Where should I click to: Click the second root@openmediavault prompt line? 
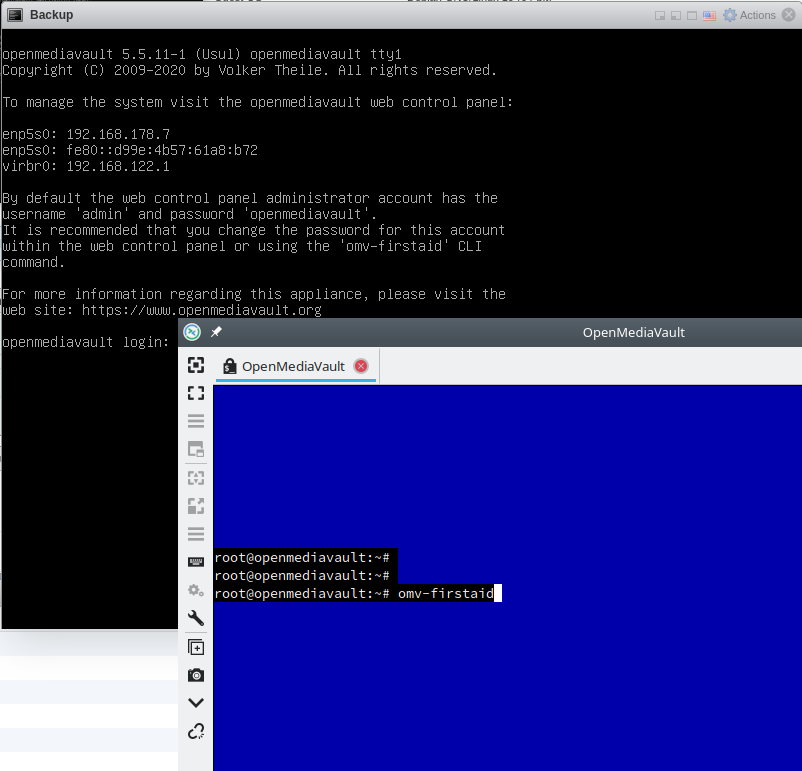pos(302,576)
